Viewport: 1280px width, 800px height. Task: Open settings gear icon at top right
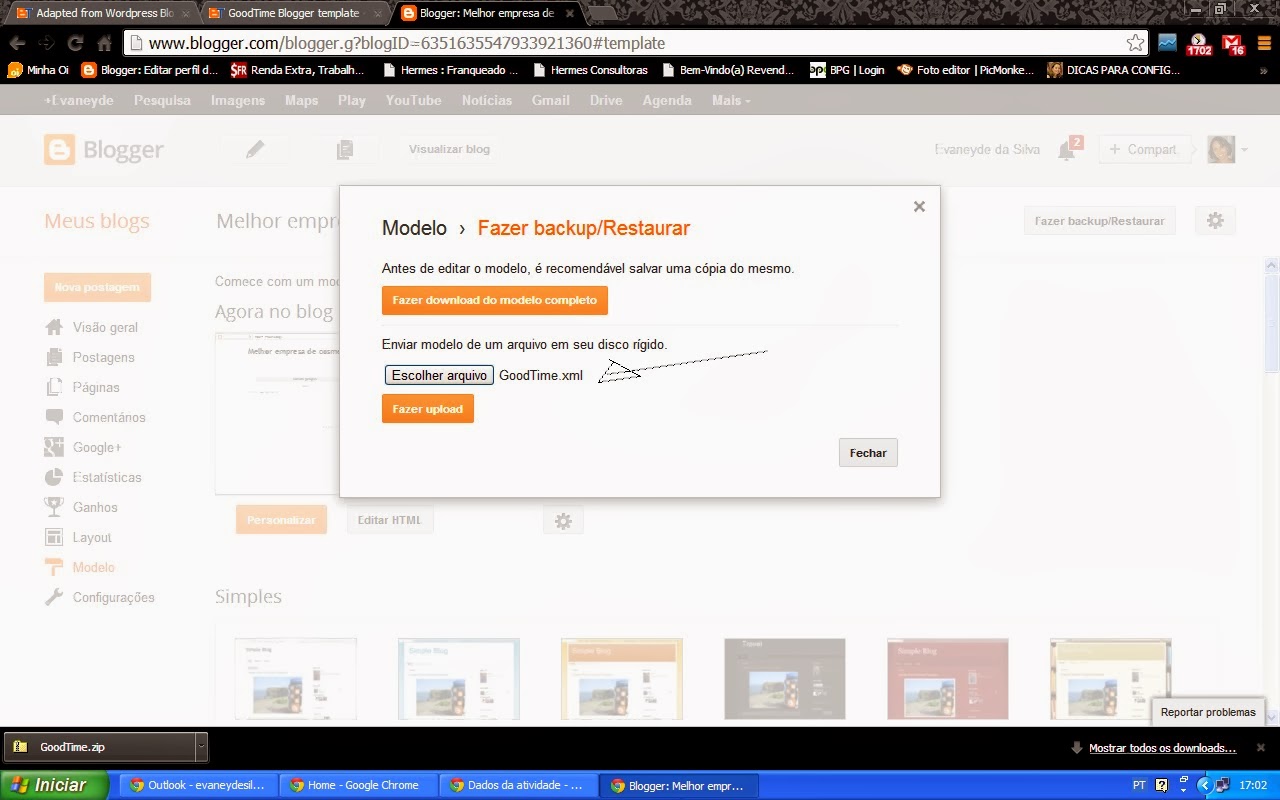[x=1215, y=221]
